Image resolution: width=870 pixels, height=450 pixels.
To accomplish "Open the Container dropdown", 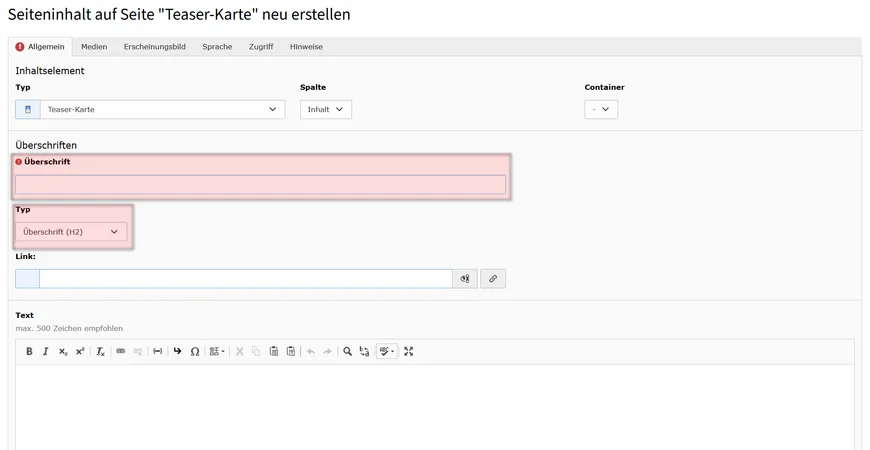I will pos(601,109).
